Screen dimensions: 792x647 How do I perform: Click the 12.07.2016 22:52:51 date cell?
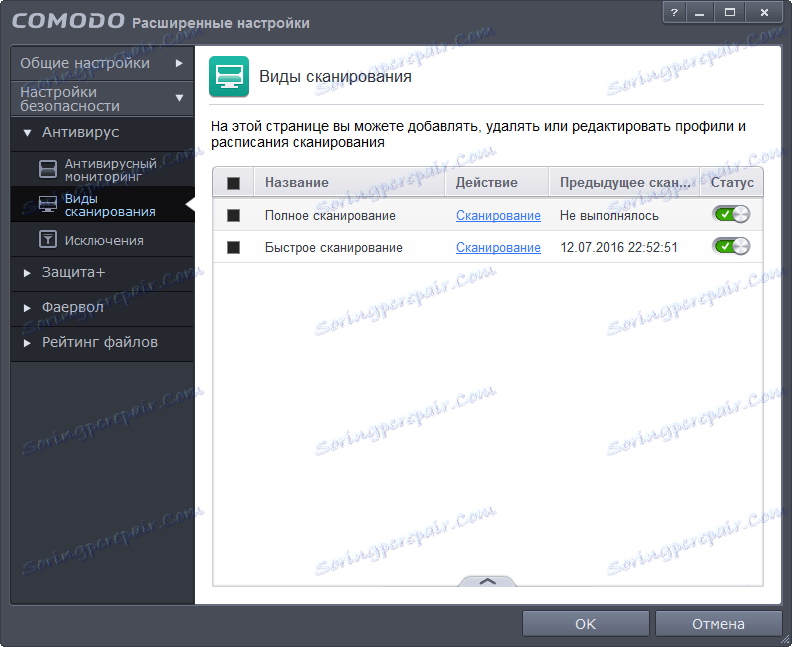619,247
